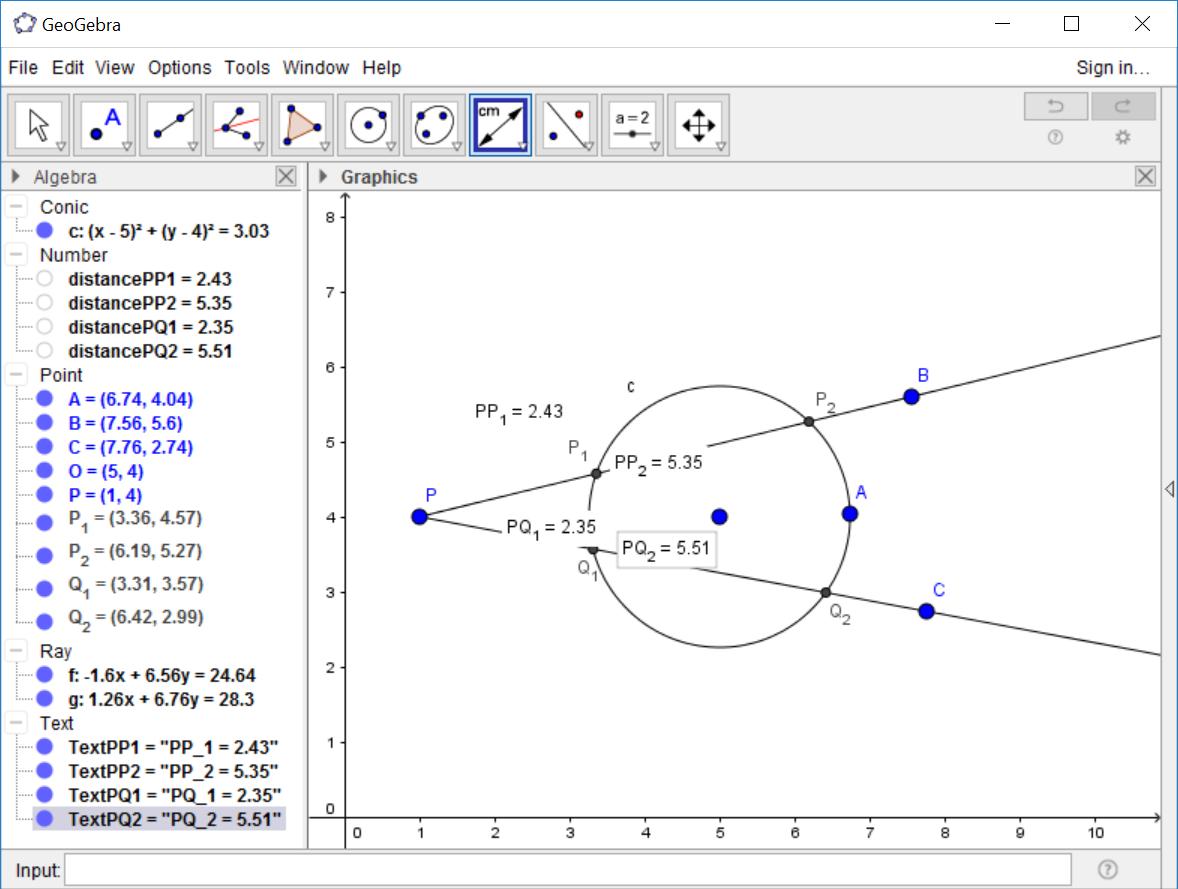Screen dimensions: 1178x889
Task: Open the Options menu
Action: (x=179, y=68)
